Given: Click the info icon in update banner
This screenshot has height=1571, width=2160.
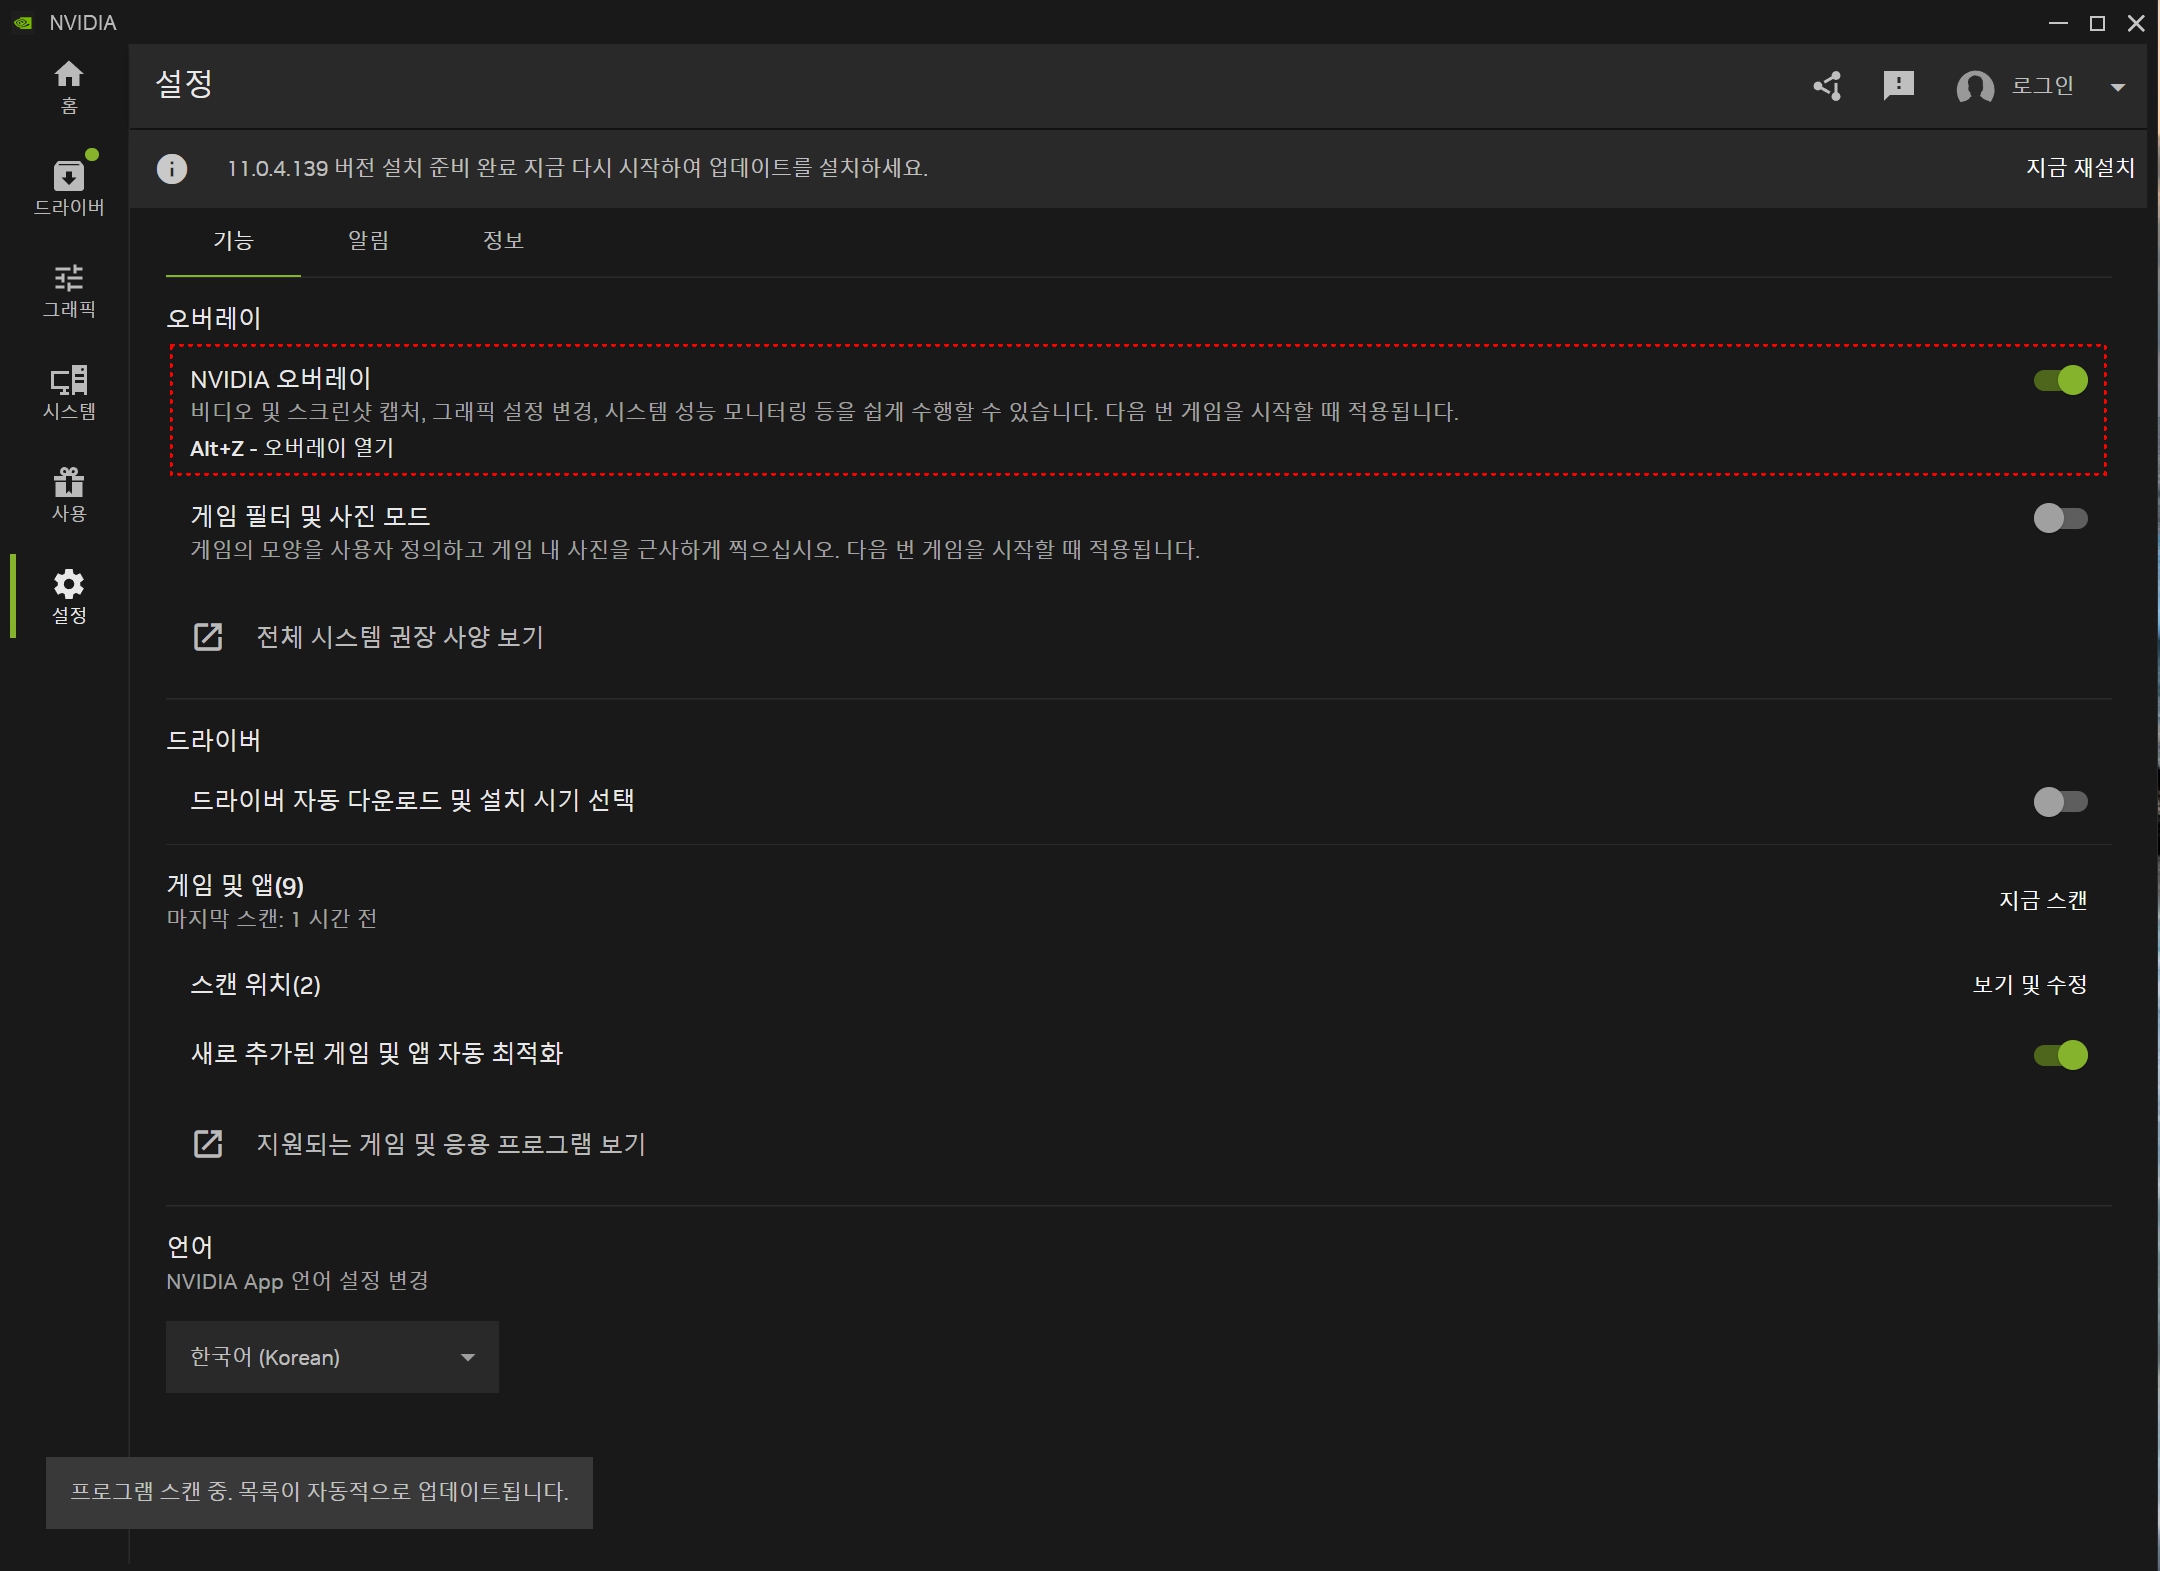Looking at the screenshot, I should (172, 169).
